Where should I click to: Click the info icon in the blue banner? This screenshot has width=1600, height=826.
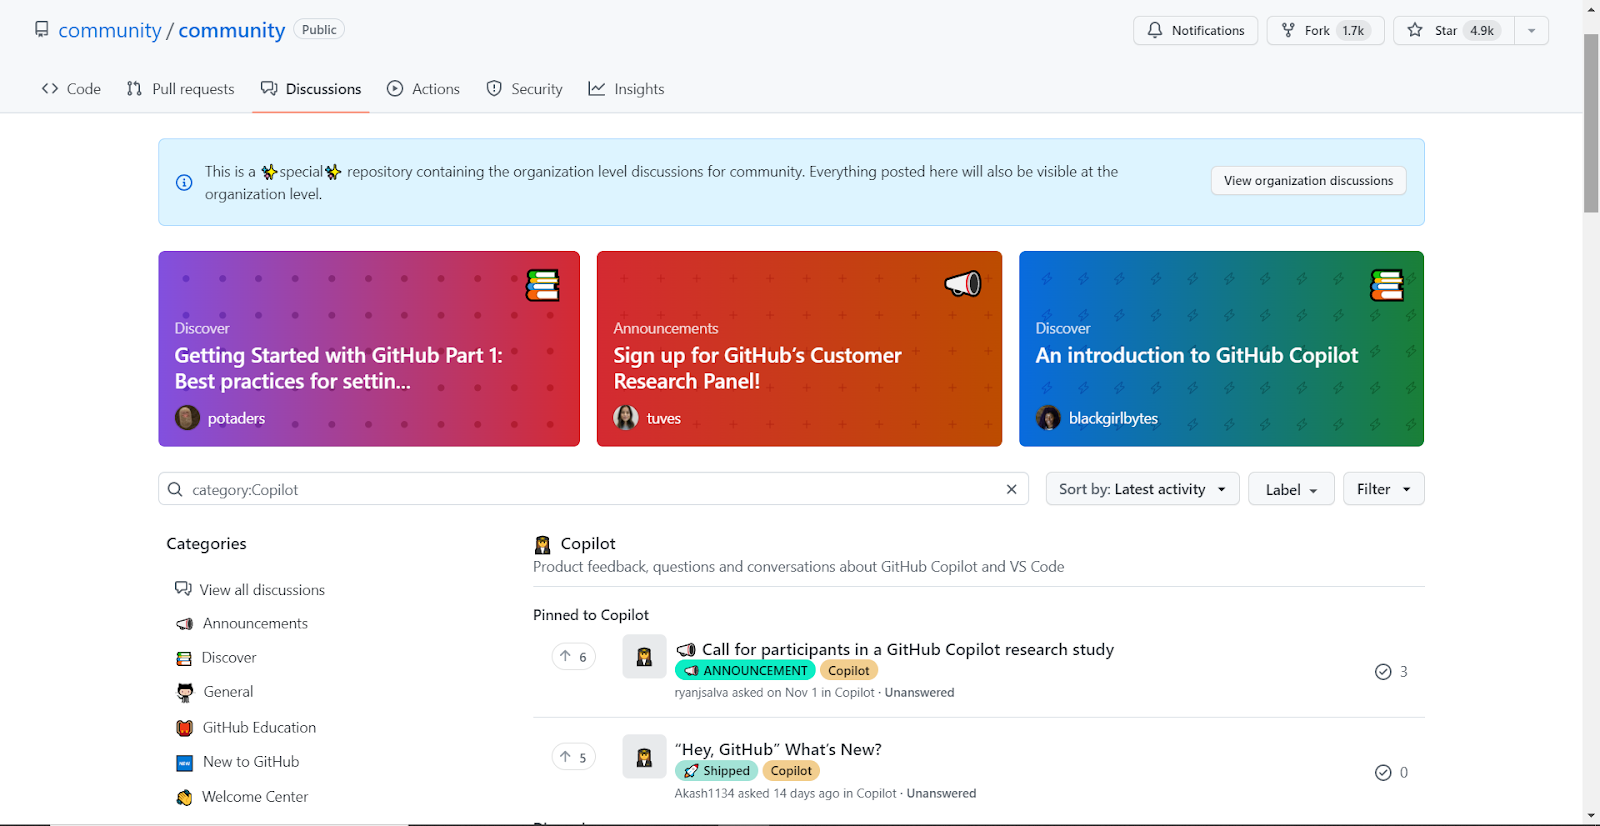coord(184,182)
